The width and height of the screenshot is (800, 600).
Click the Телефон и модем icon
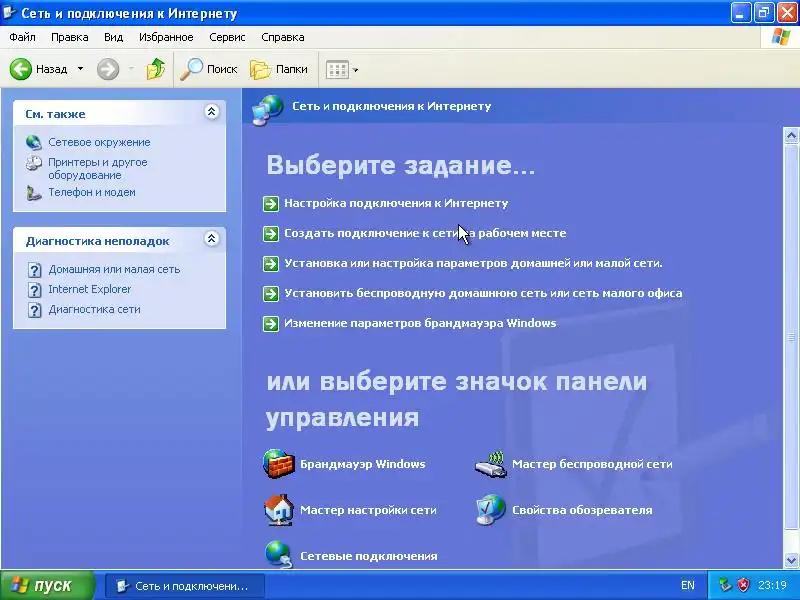coord(34,193)
